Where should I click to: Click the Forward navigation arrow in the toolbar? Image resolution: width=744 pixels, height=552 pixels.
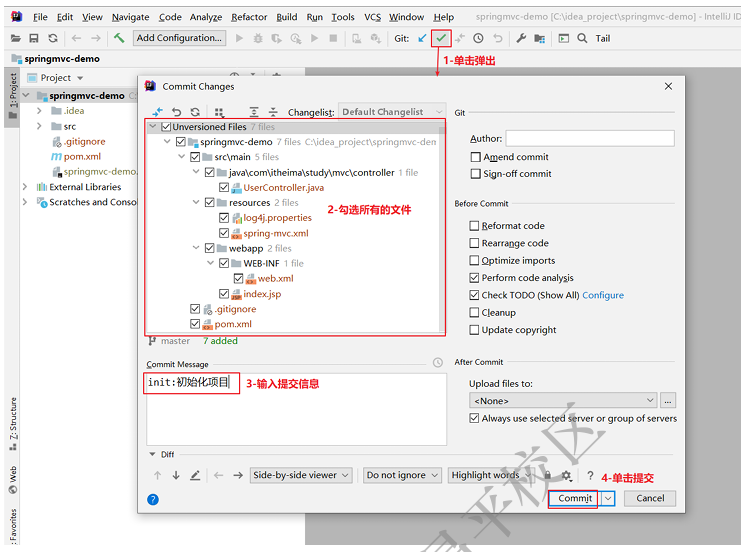(96, 38)
